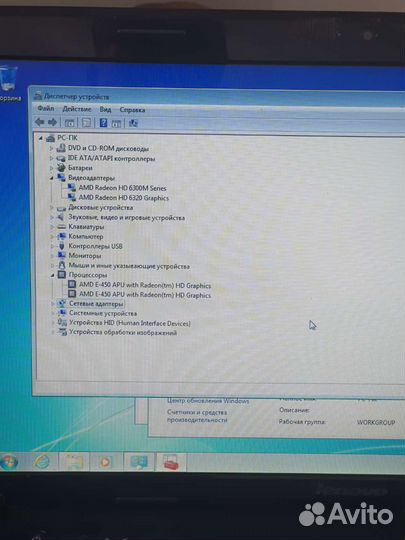Select the Сетевые адаптеры row text
The height and width of the screenshot is (540, 405).
96,304
